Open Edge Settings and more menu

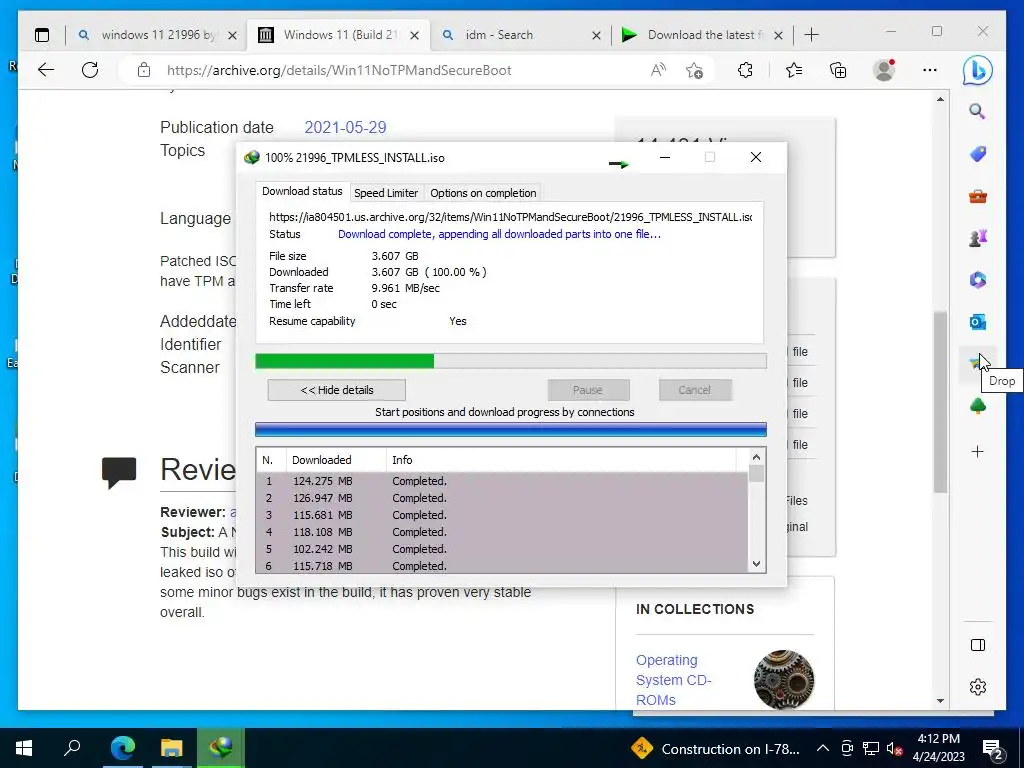coord(930,70)
